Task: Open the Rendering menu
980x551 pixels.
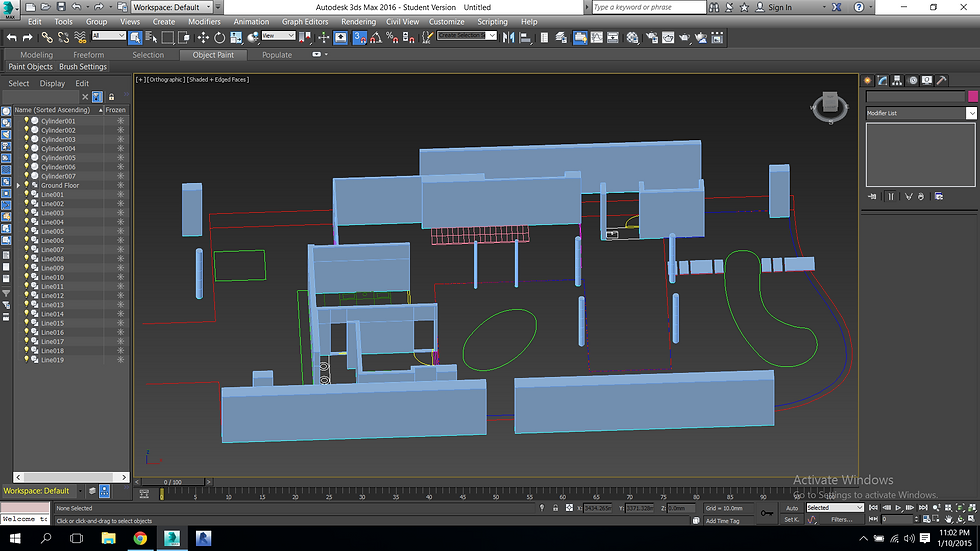Action: click(358, 22)
